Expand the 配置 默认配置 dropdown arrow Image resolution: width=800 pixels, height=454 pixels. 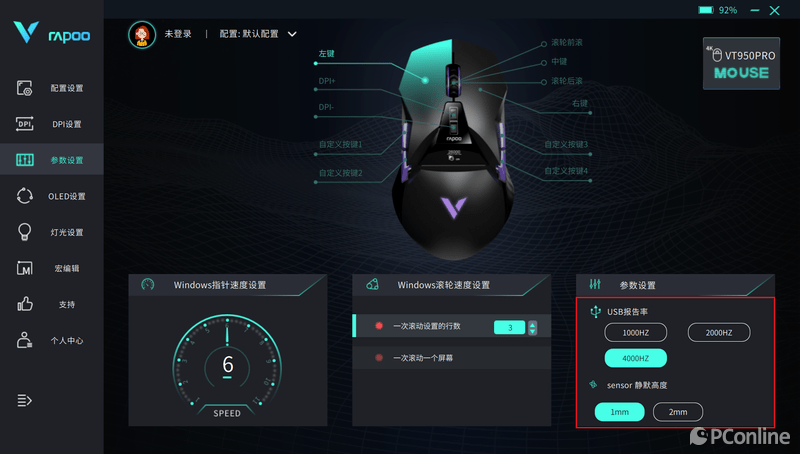tap(292, 34)
